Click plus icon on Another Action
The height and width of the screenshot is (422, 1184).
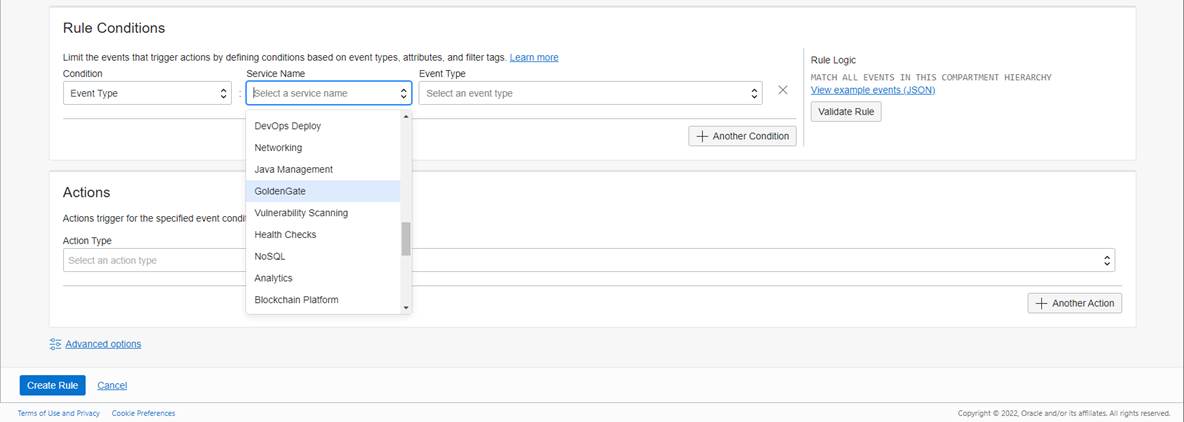pyautogui.click(x=1042, y=303)
